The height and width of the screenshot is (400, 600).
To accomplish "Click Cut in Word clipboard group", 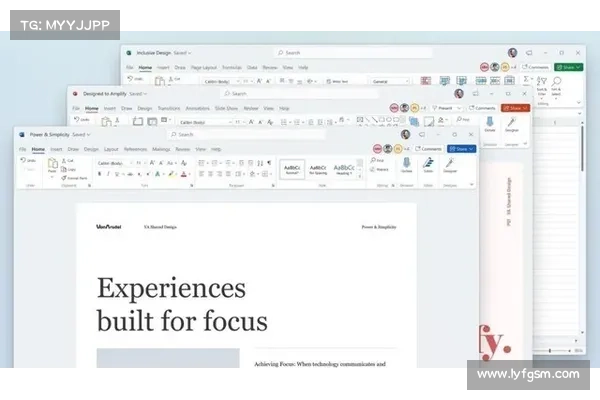I will pyautogui.click(x=68, y=161).
